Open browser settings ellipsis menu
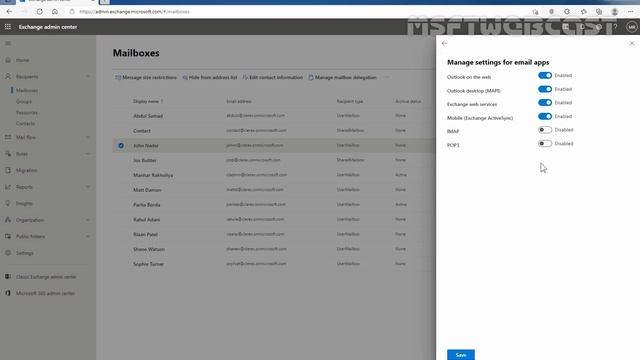Image resolution: width=640 pixels, height=360 pixels. click(x=631, y=12)
